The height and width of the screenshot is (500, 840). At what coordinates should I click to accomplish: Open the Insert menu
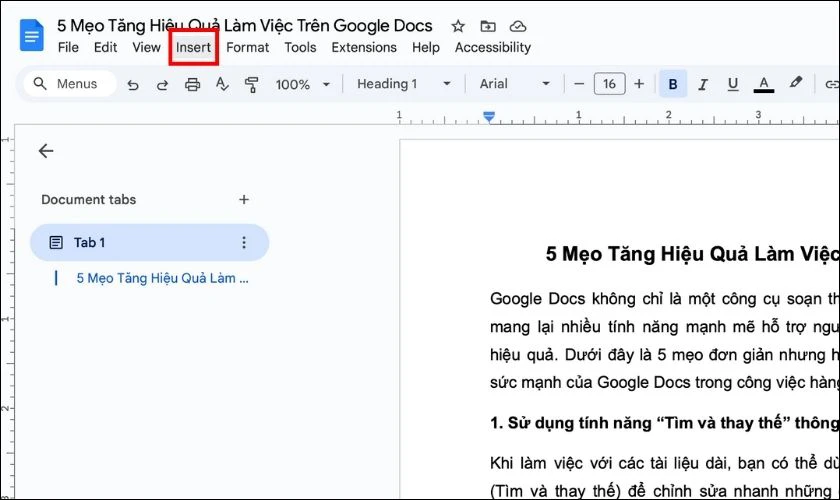tap(193, 47)
